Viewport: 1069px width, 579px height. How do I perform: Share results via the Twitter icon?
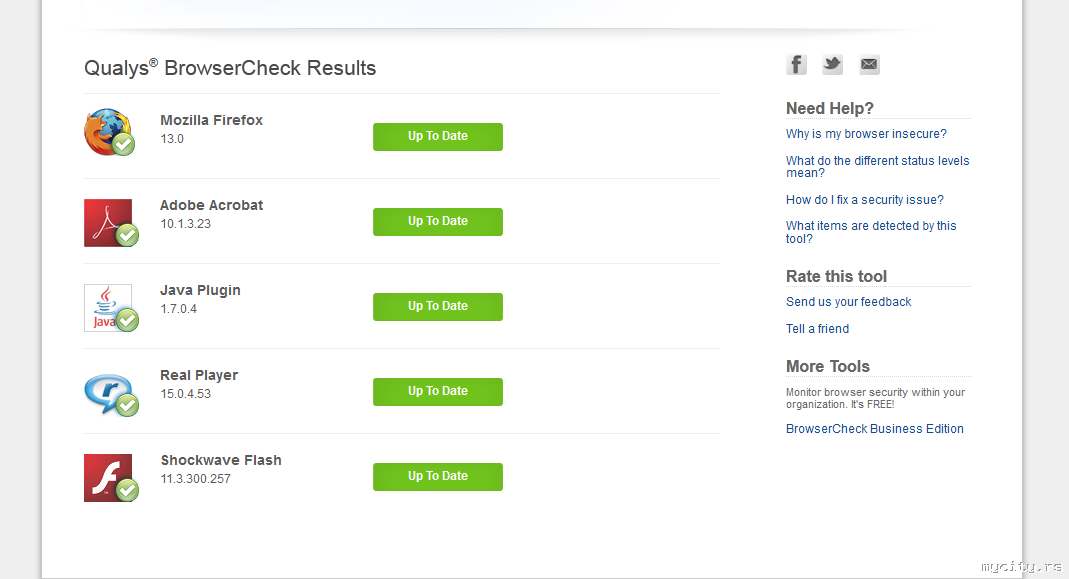[x=832, y=65]
